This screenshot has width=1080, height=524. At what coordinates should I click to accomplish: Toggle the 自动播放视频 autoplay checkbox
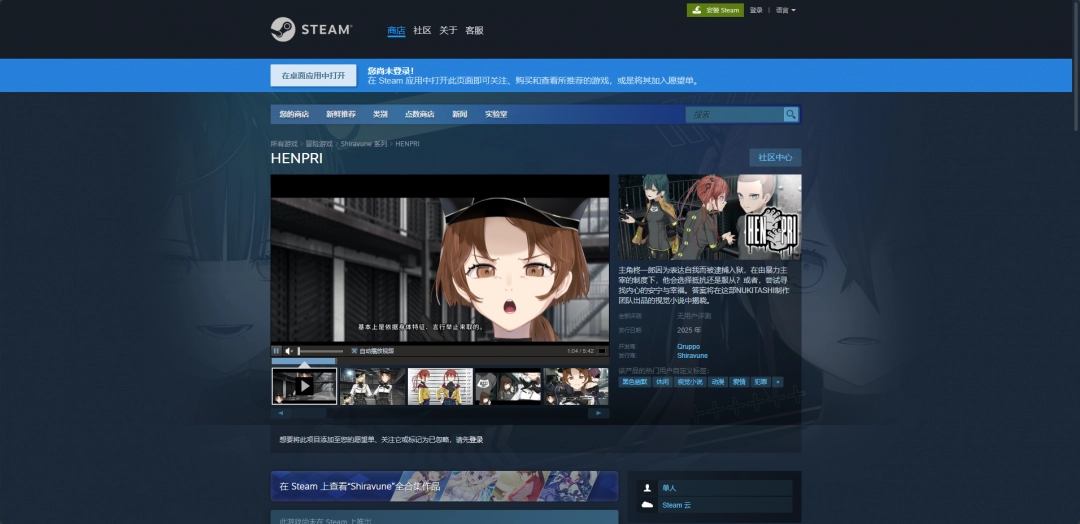pos(354,351)
